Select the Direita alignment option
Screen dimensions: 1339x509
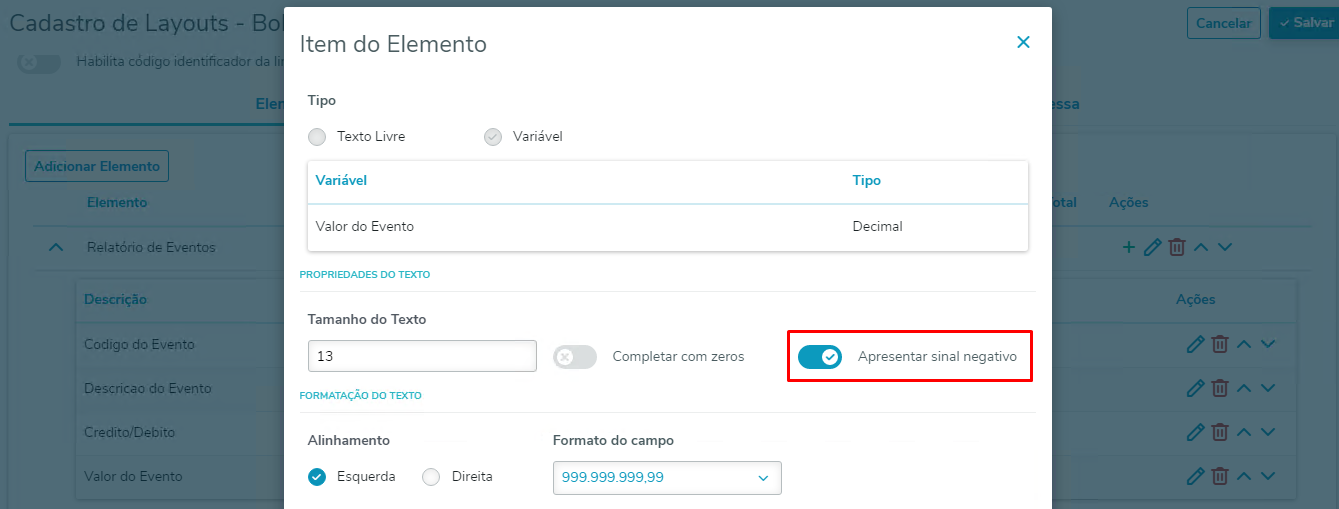pyautogui.click(x=431, y=477)
